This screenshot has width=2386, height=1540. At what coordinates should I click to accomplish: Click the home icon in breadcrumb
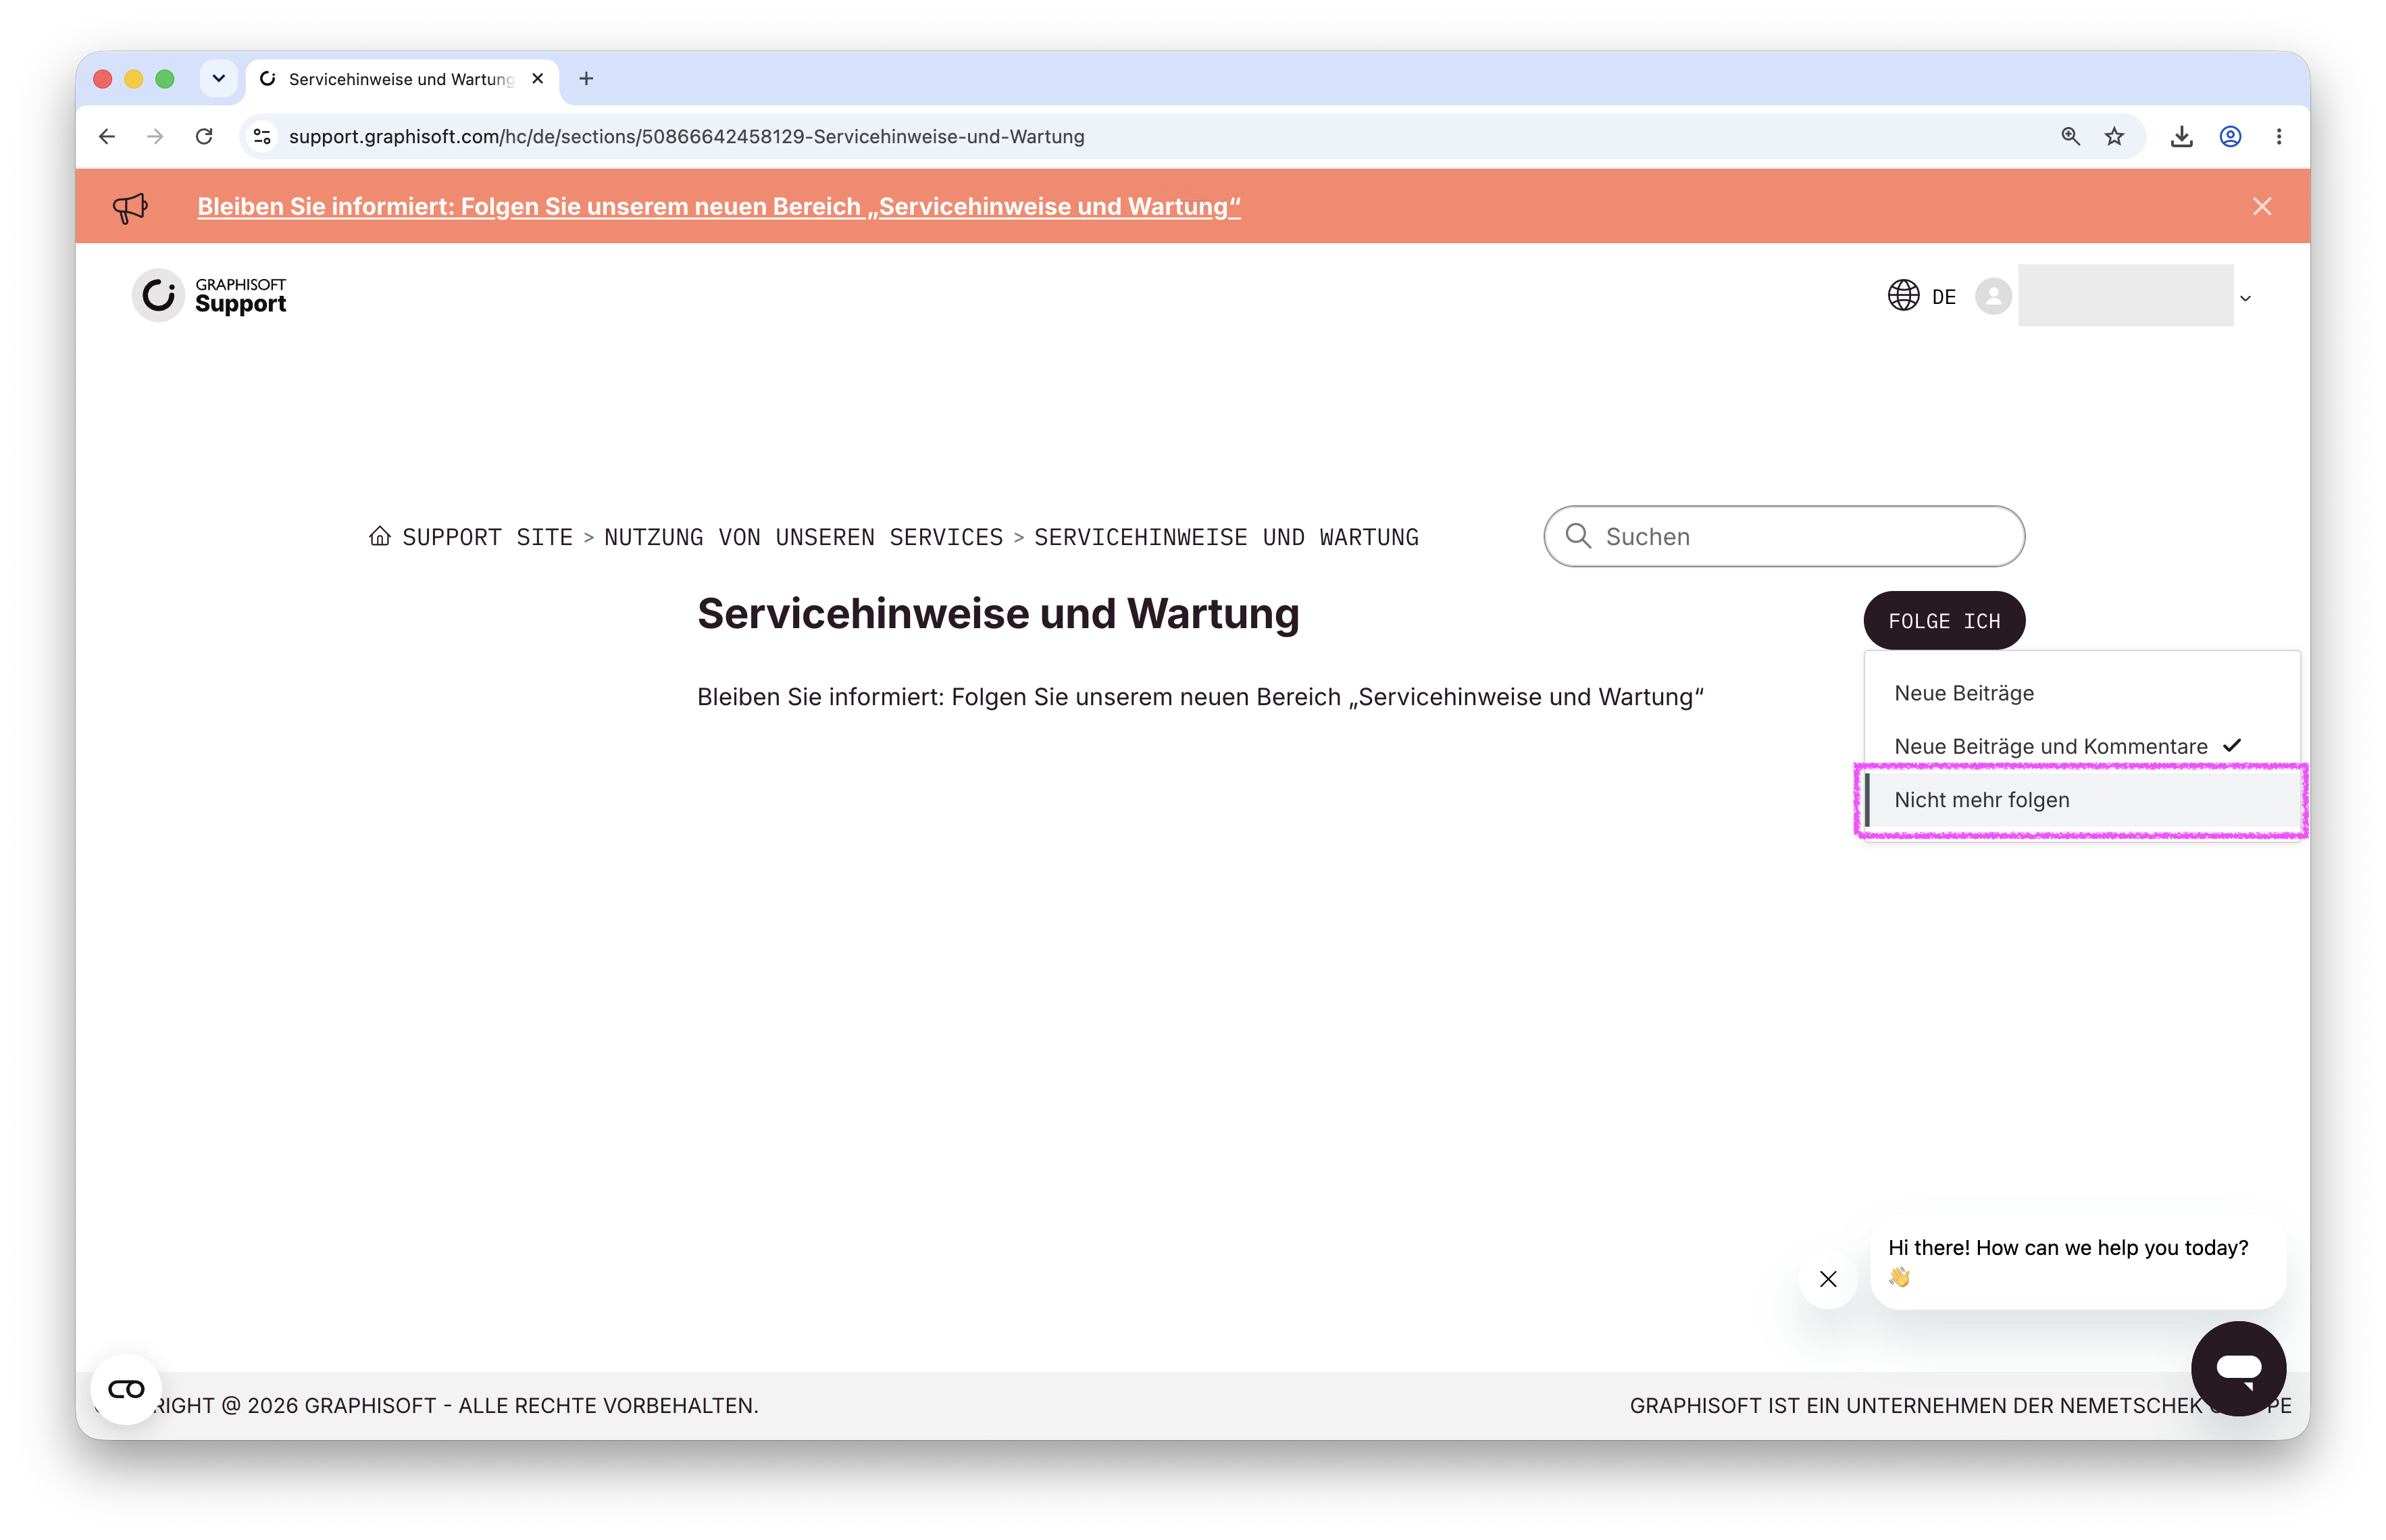[380, 536]
